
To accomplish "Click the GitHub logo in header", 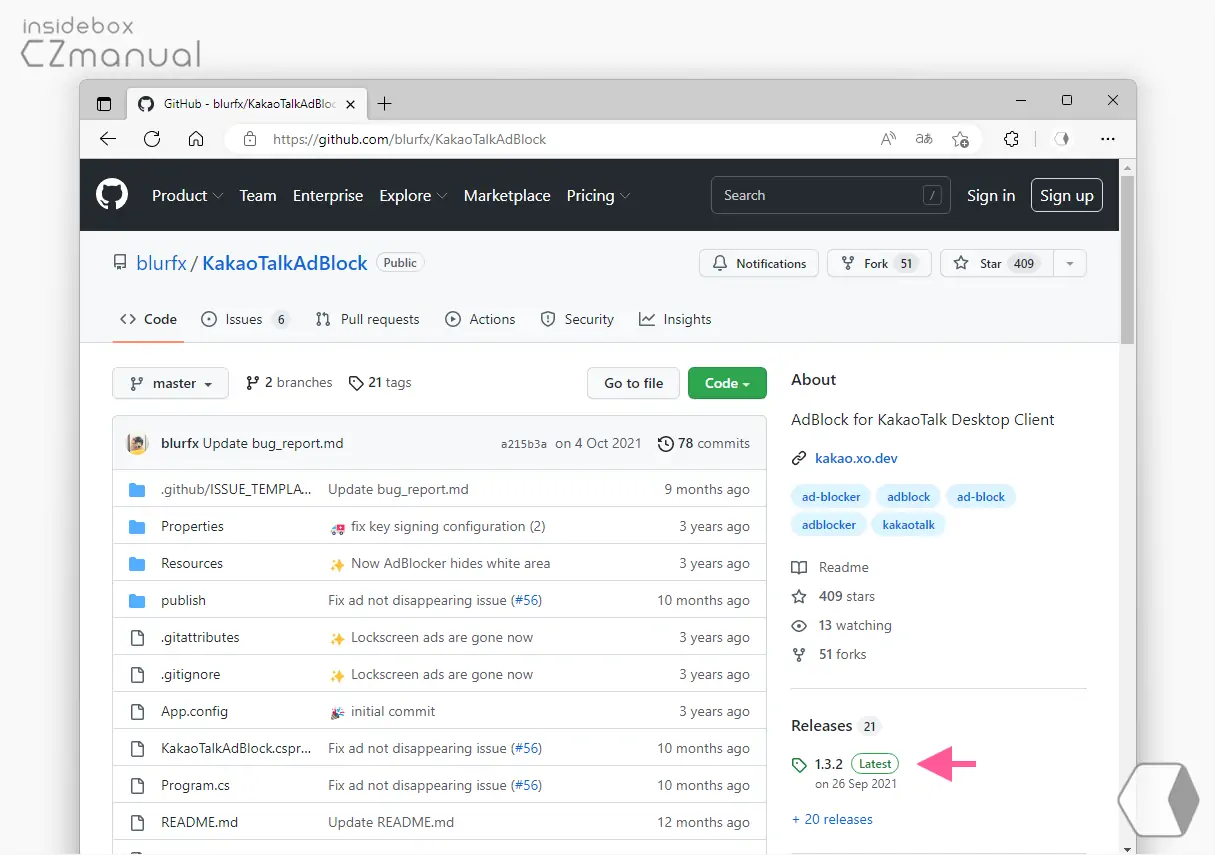I will point(112,195).
